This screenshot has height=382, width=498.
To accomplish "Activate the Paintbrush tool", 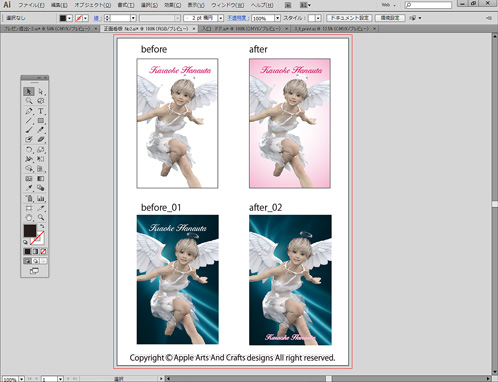I will click(x=29, y=130).
